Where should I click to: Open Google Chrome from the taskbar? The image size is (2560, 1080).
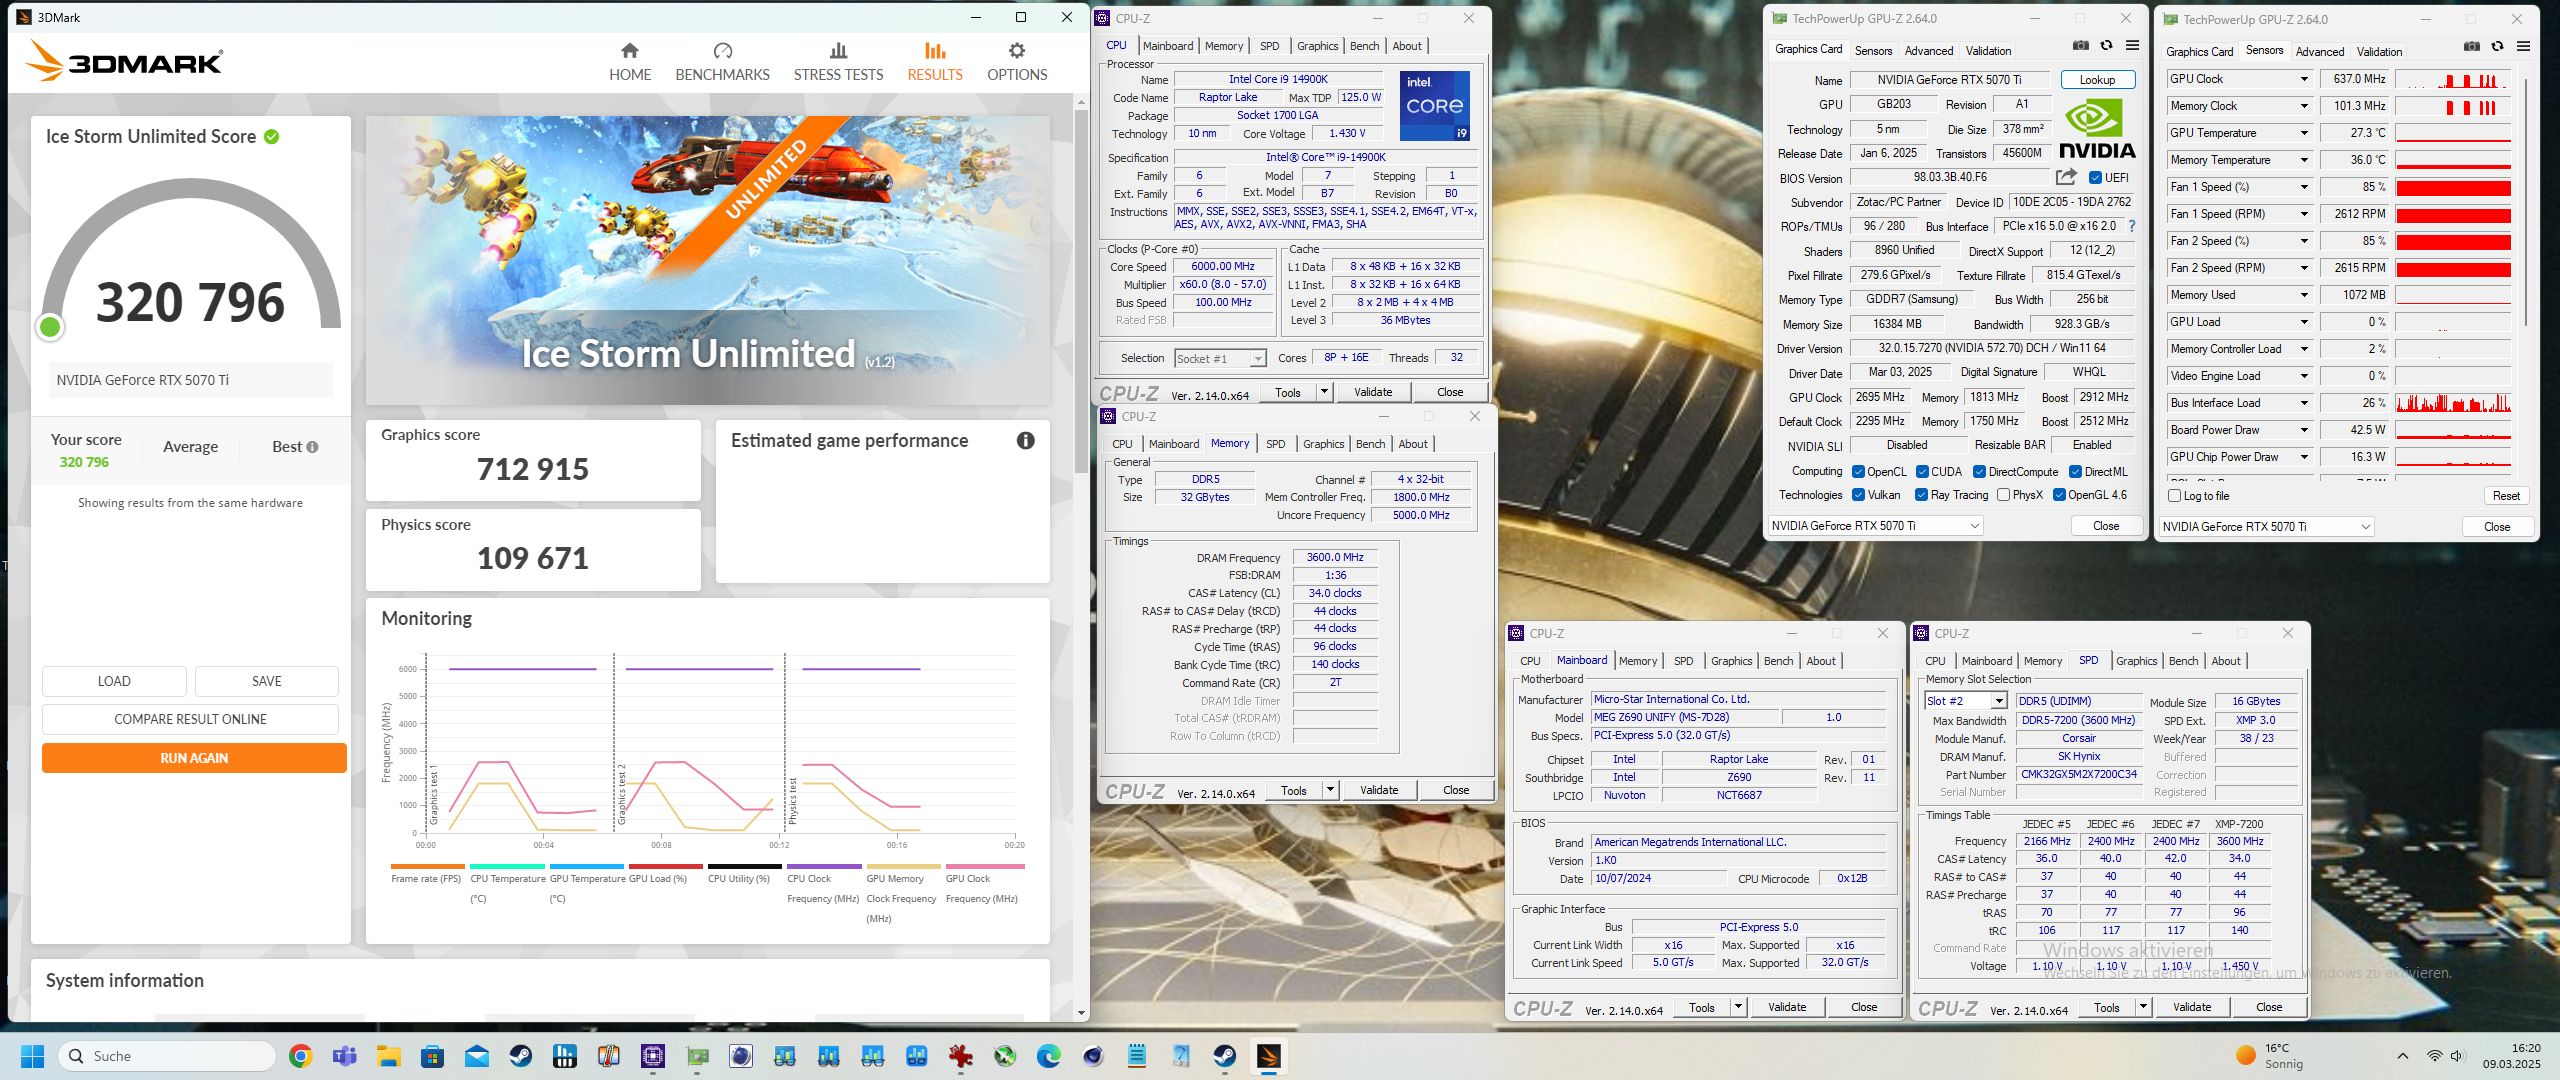coord(300,1056)
